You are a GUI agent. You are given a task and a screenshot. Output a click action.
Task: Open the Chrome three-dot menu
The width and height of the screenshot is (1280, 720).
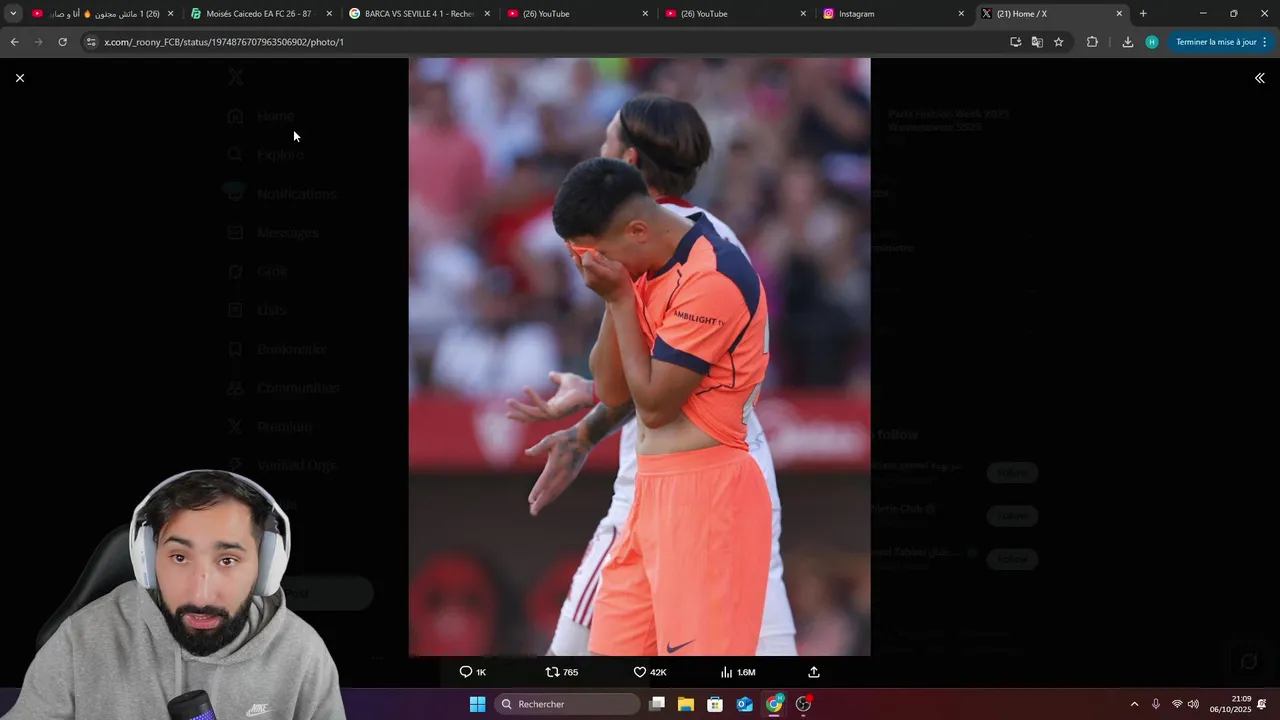click(x=1265, y=42)
